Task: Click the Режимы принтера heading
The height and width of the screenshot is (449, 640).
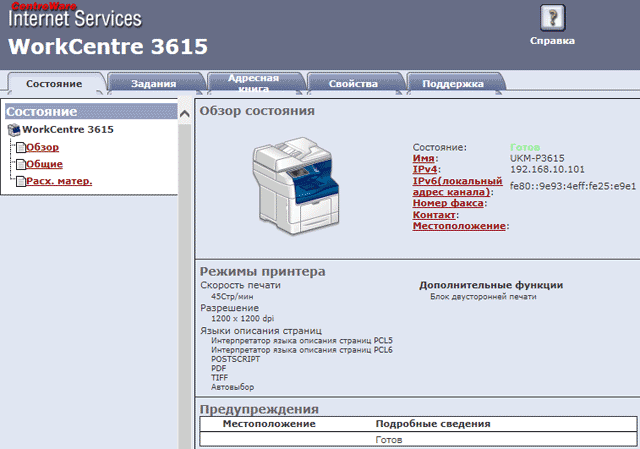Action: [262, 271]
